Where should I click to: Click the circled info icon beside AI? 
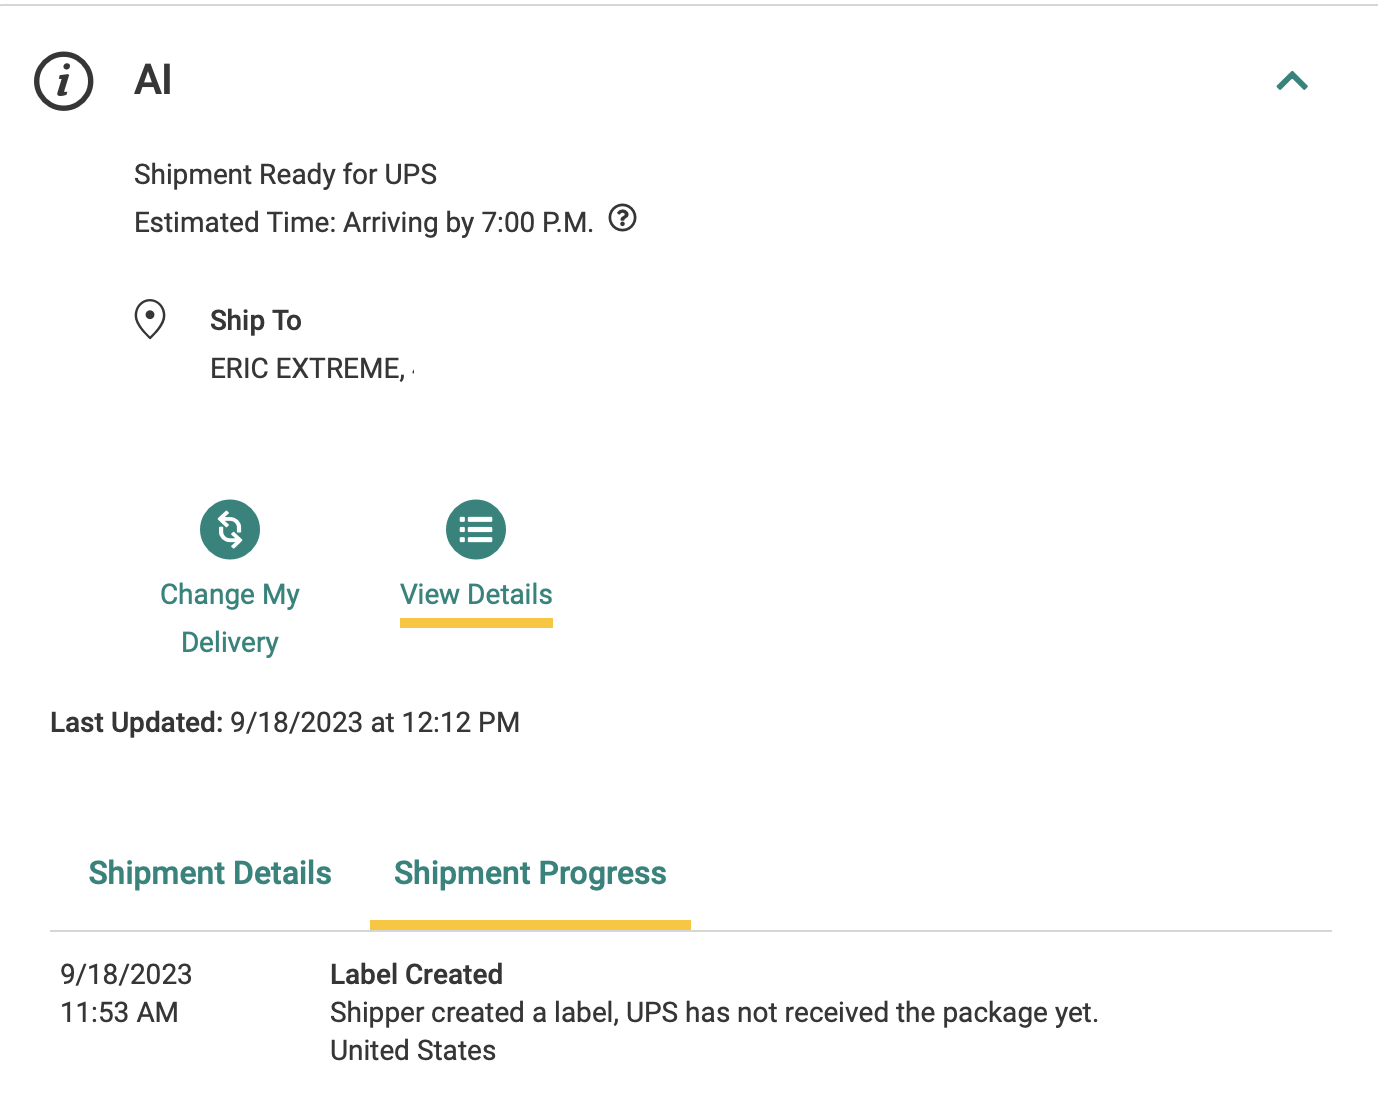coord(64,81)
